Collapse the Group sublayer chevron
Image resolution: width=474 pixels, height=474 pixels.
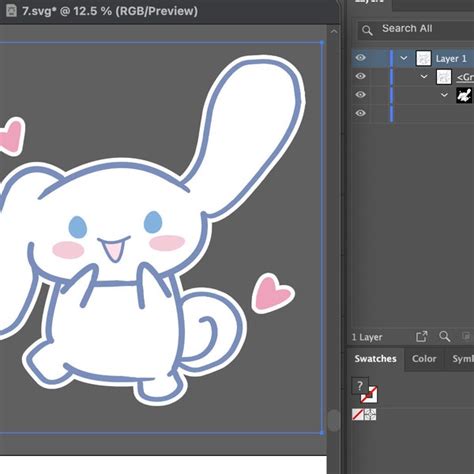pos(424,77)
